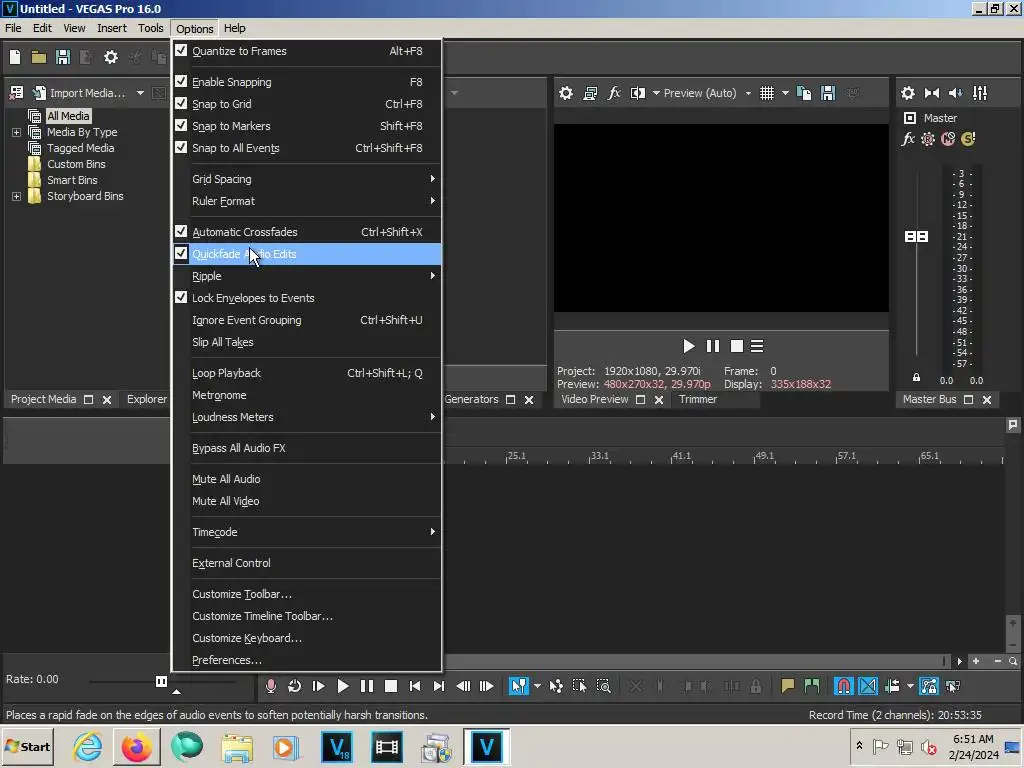Switch to Explorer tab
Image resolution: width=1024 pixels, height=768 pixels.
point(147,399)
